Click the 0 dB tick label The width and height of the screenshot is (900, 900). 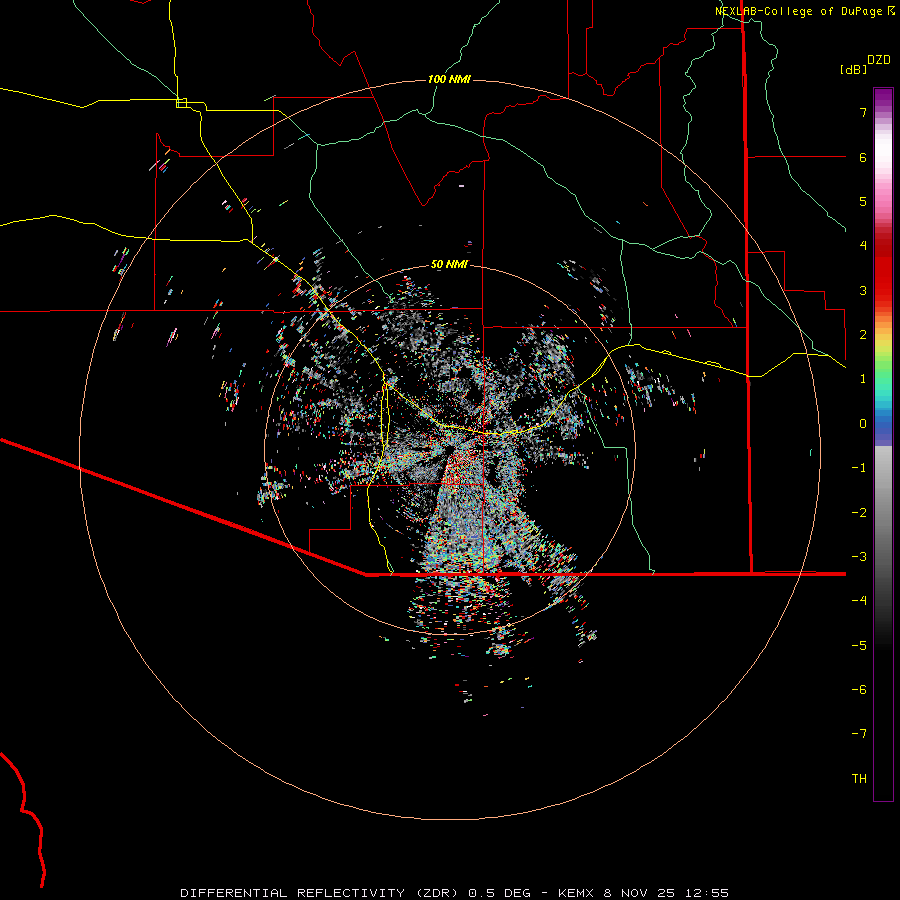tap(863, 424)
